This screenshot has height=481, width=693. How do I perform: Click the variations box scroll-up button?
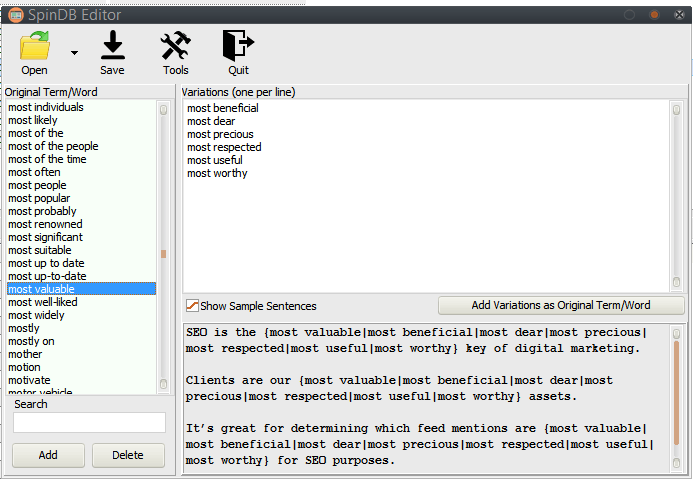676,110
